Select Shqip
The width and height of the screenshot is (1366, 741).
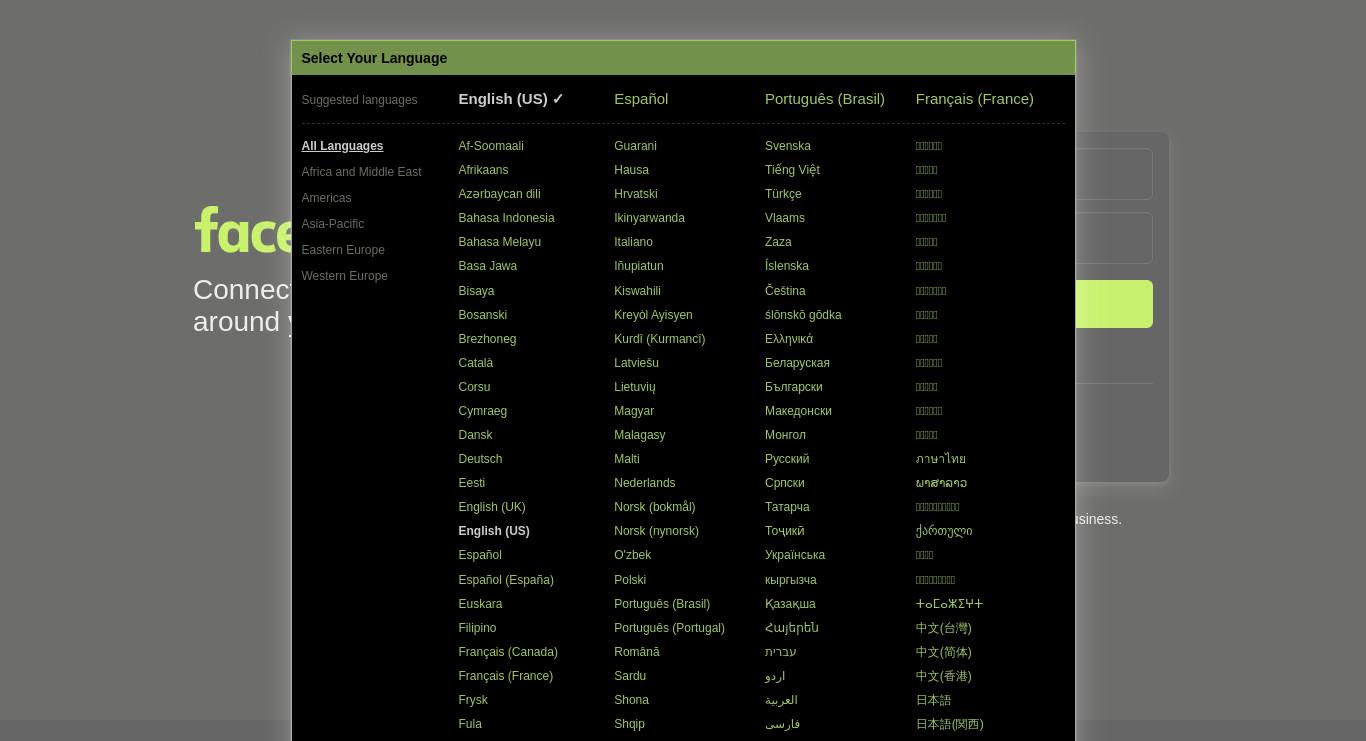629,724
